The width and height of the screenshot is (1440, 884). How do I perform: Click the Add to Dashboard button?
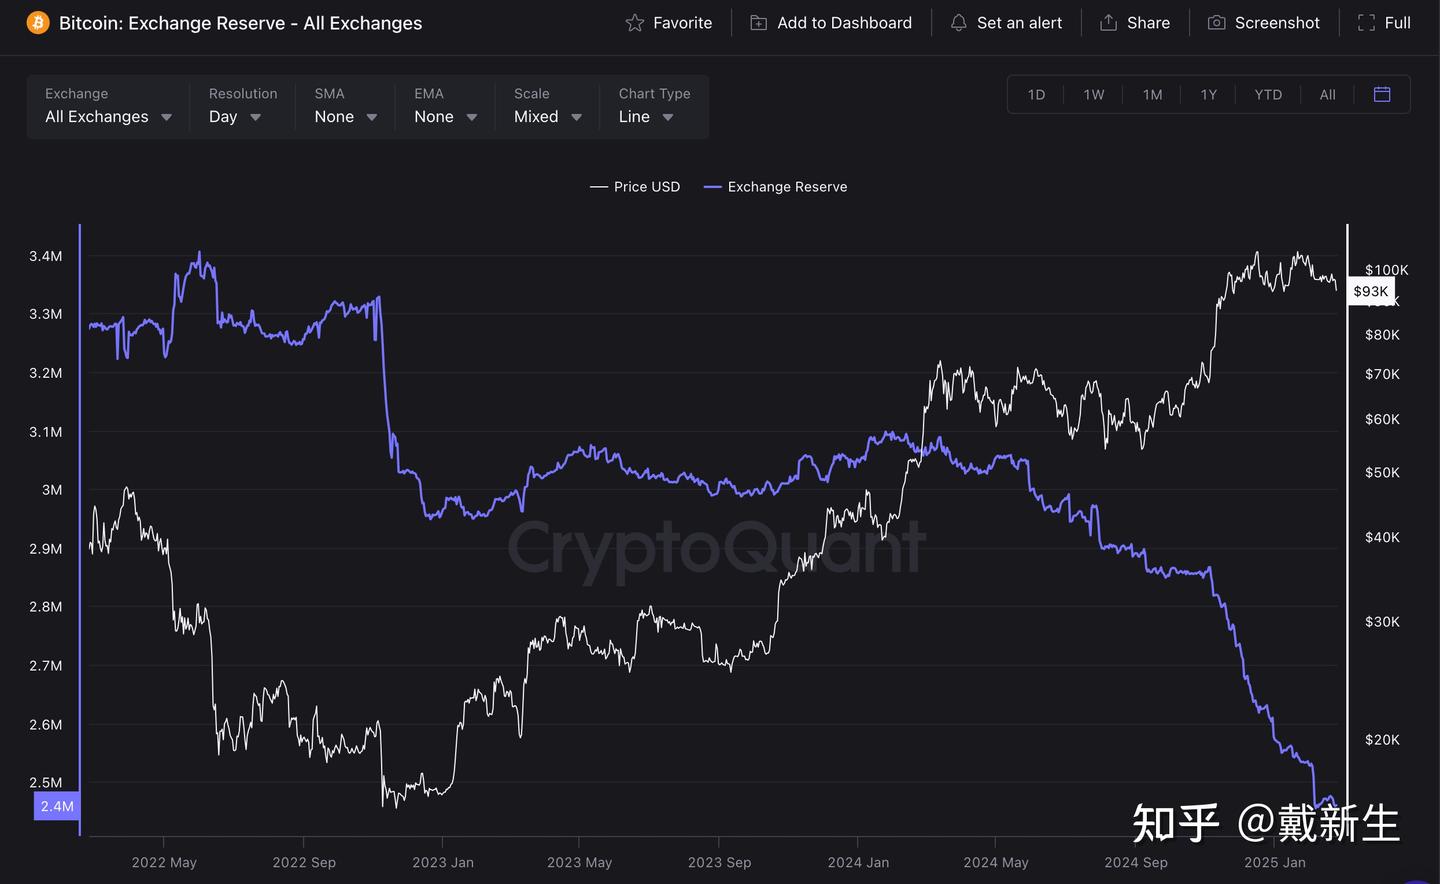(830, 22)
